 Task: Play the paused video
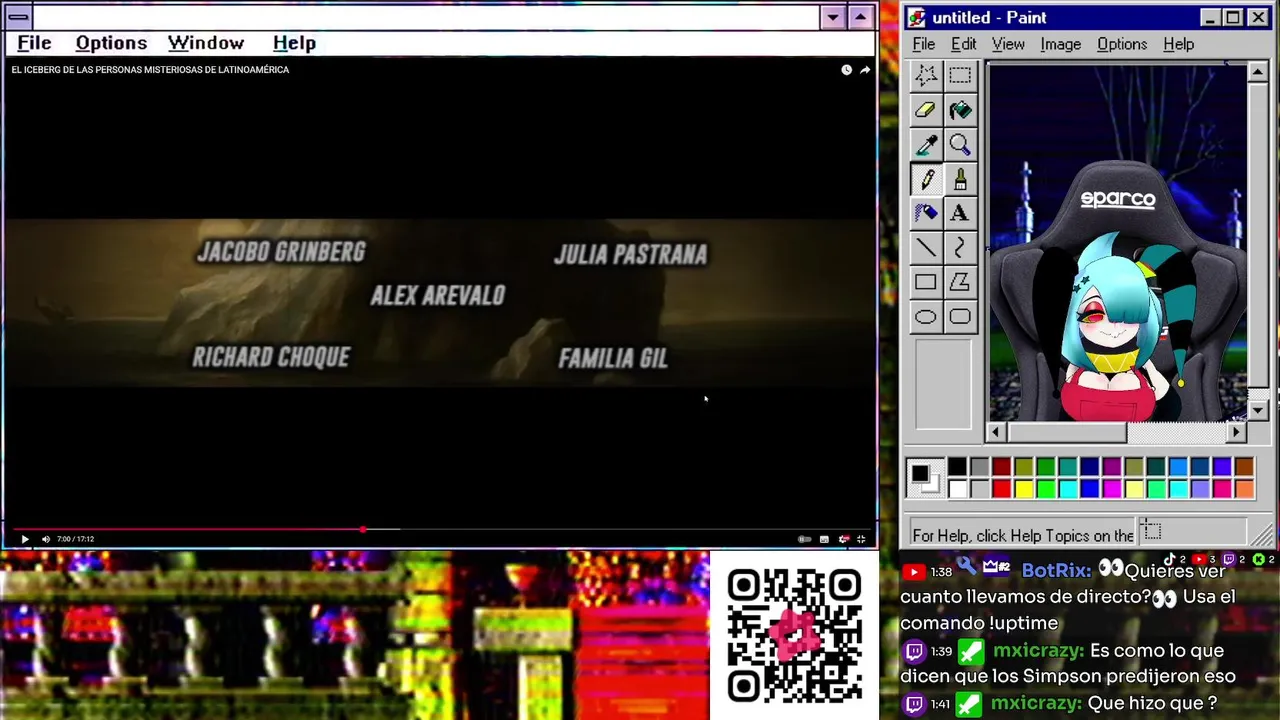pos(25,539)
